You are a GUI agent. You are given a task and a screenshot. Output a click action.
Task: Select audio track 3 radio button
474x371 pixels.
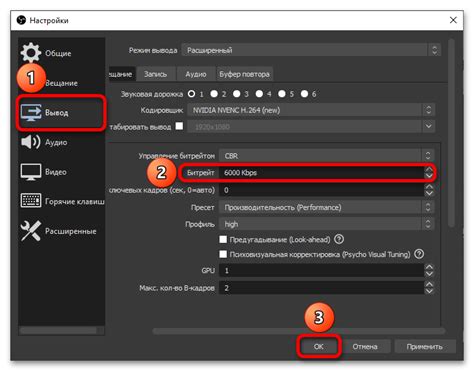coord(237,94)
